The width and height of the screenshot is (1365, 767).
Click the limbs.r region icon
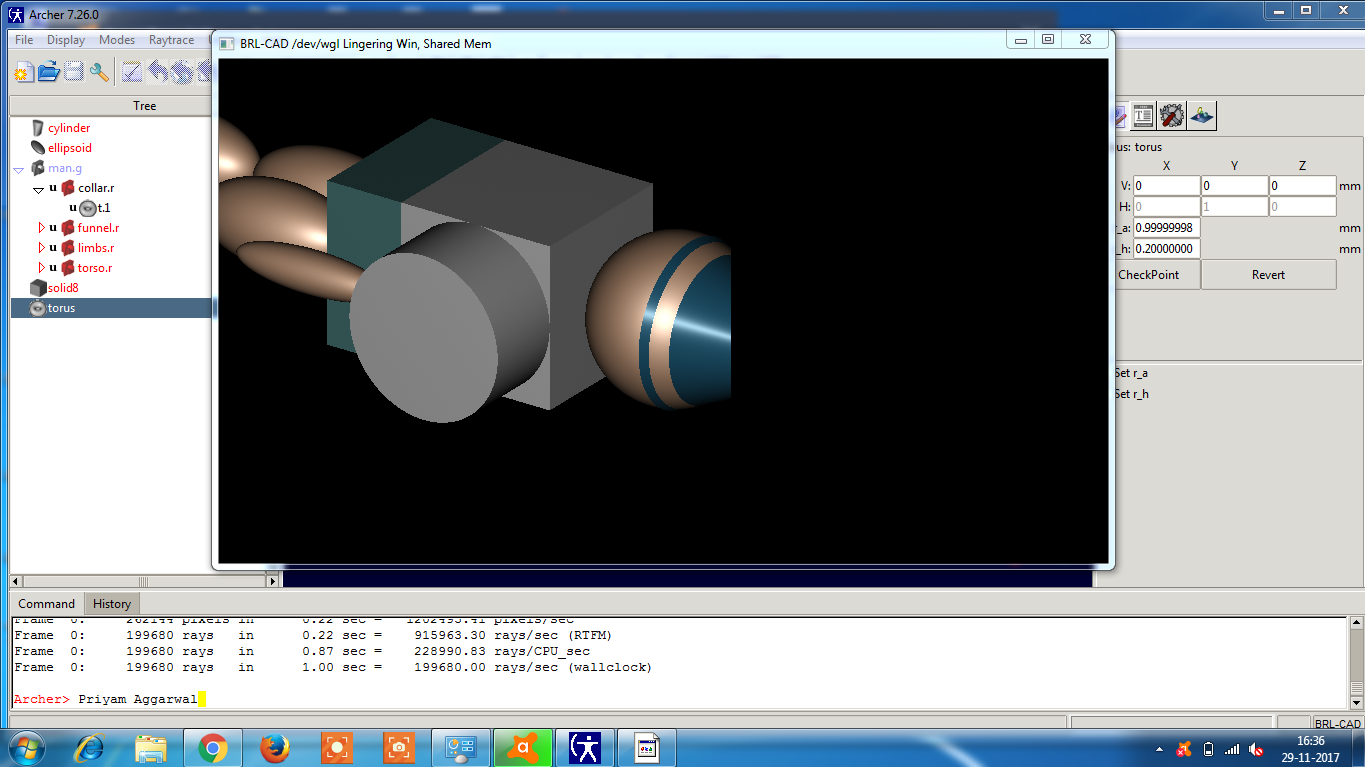(68, 248)
